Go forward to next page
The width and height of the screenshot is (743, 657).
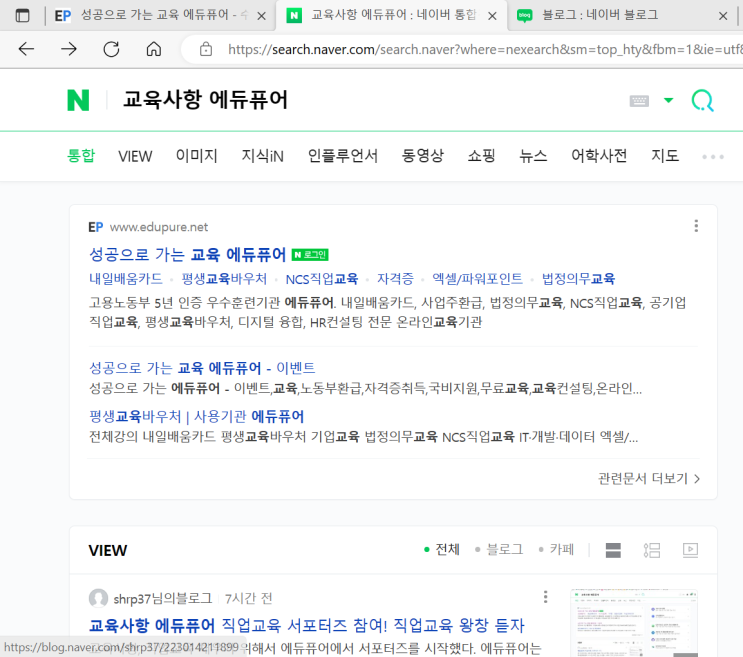tap(69, 49)
